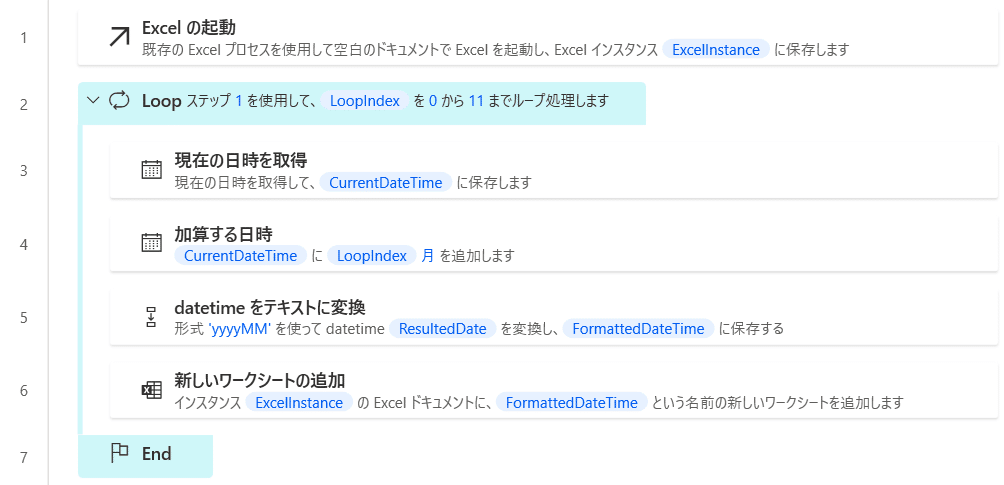
Task: Collapse the Loop block with the chevron
Action: 93,101
